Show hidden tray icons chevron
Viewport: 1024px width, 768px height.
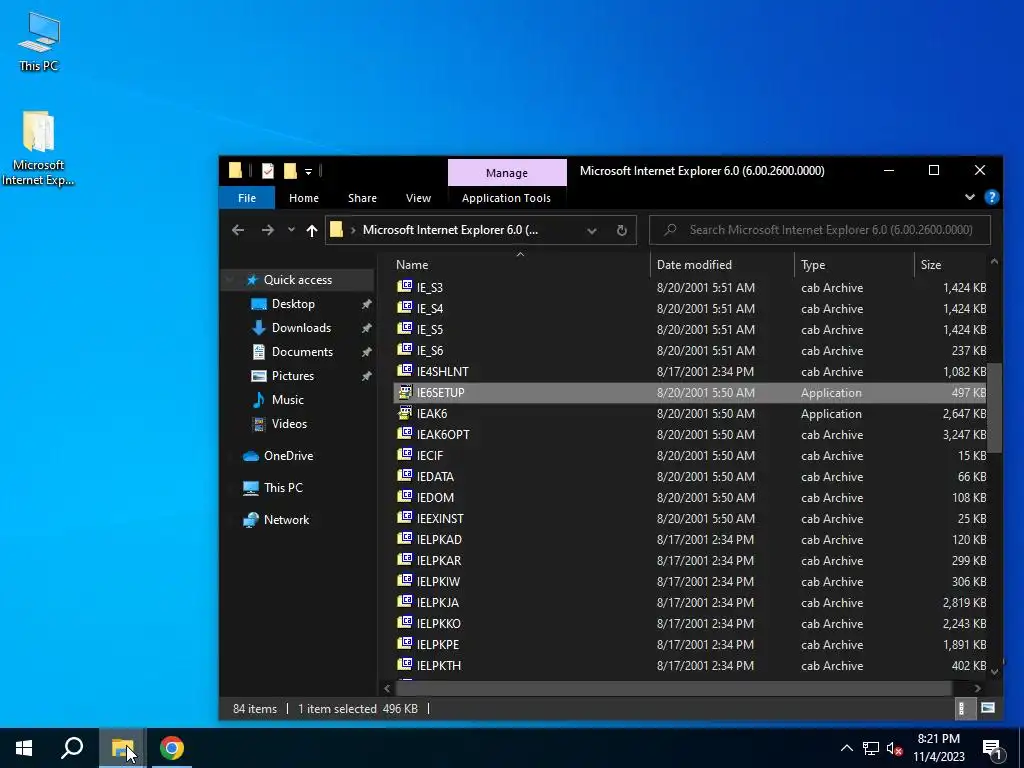pos(846,748)
